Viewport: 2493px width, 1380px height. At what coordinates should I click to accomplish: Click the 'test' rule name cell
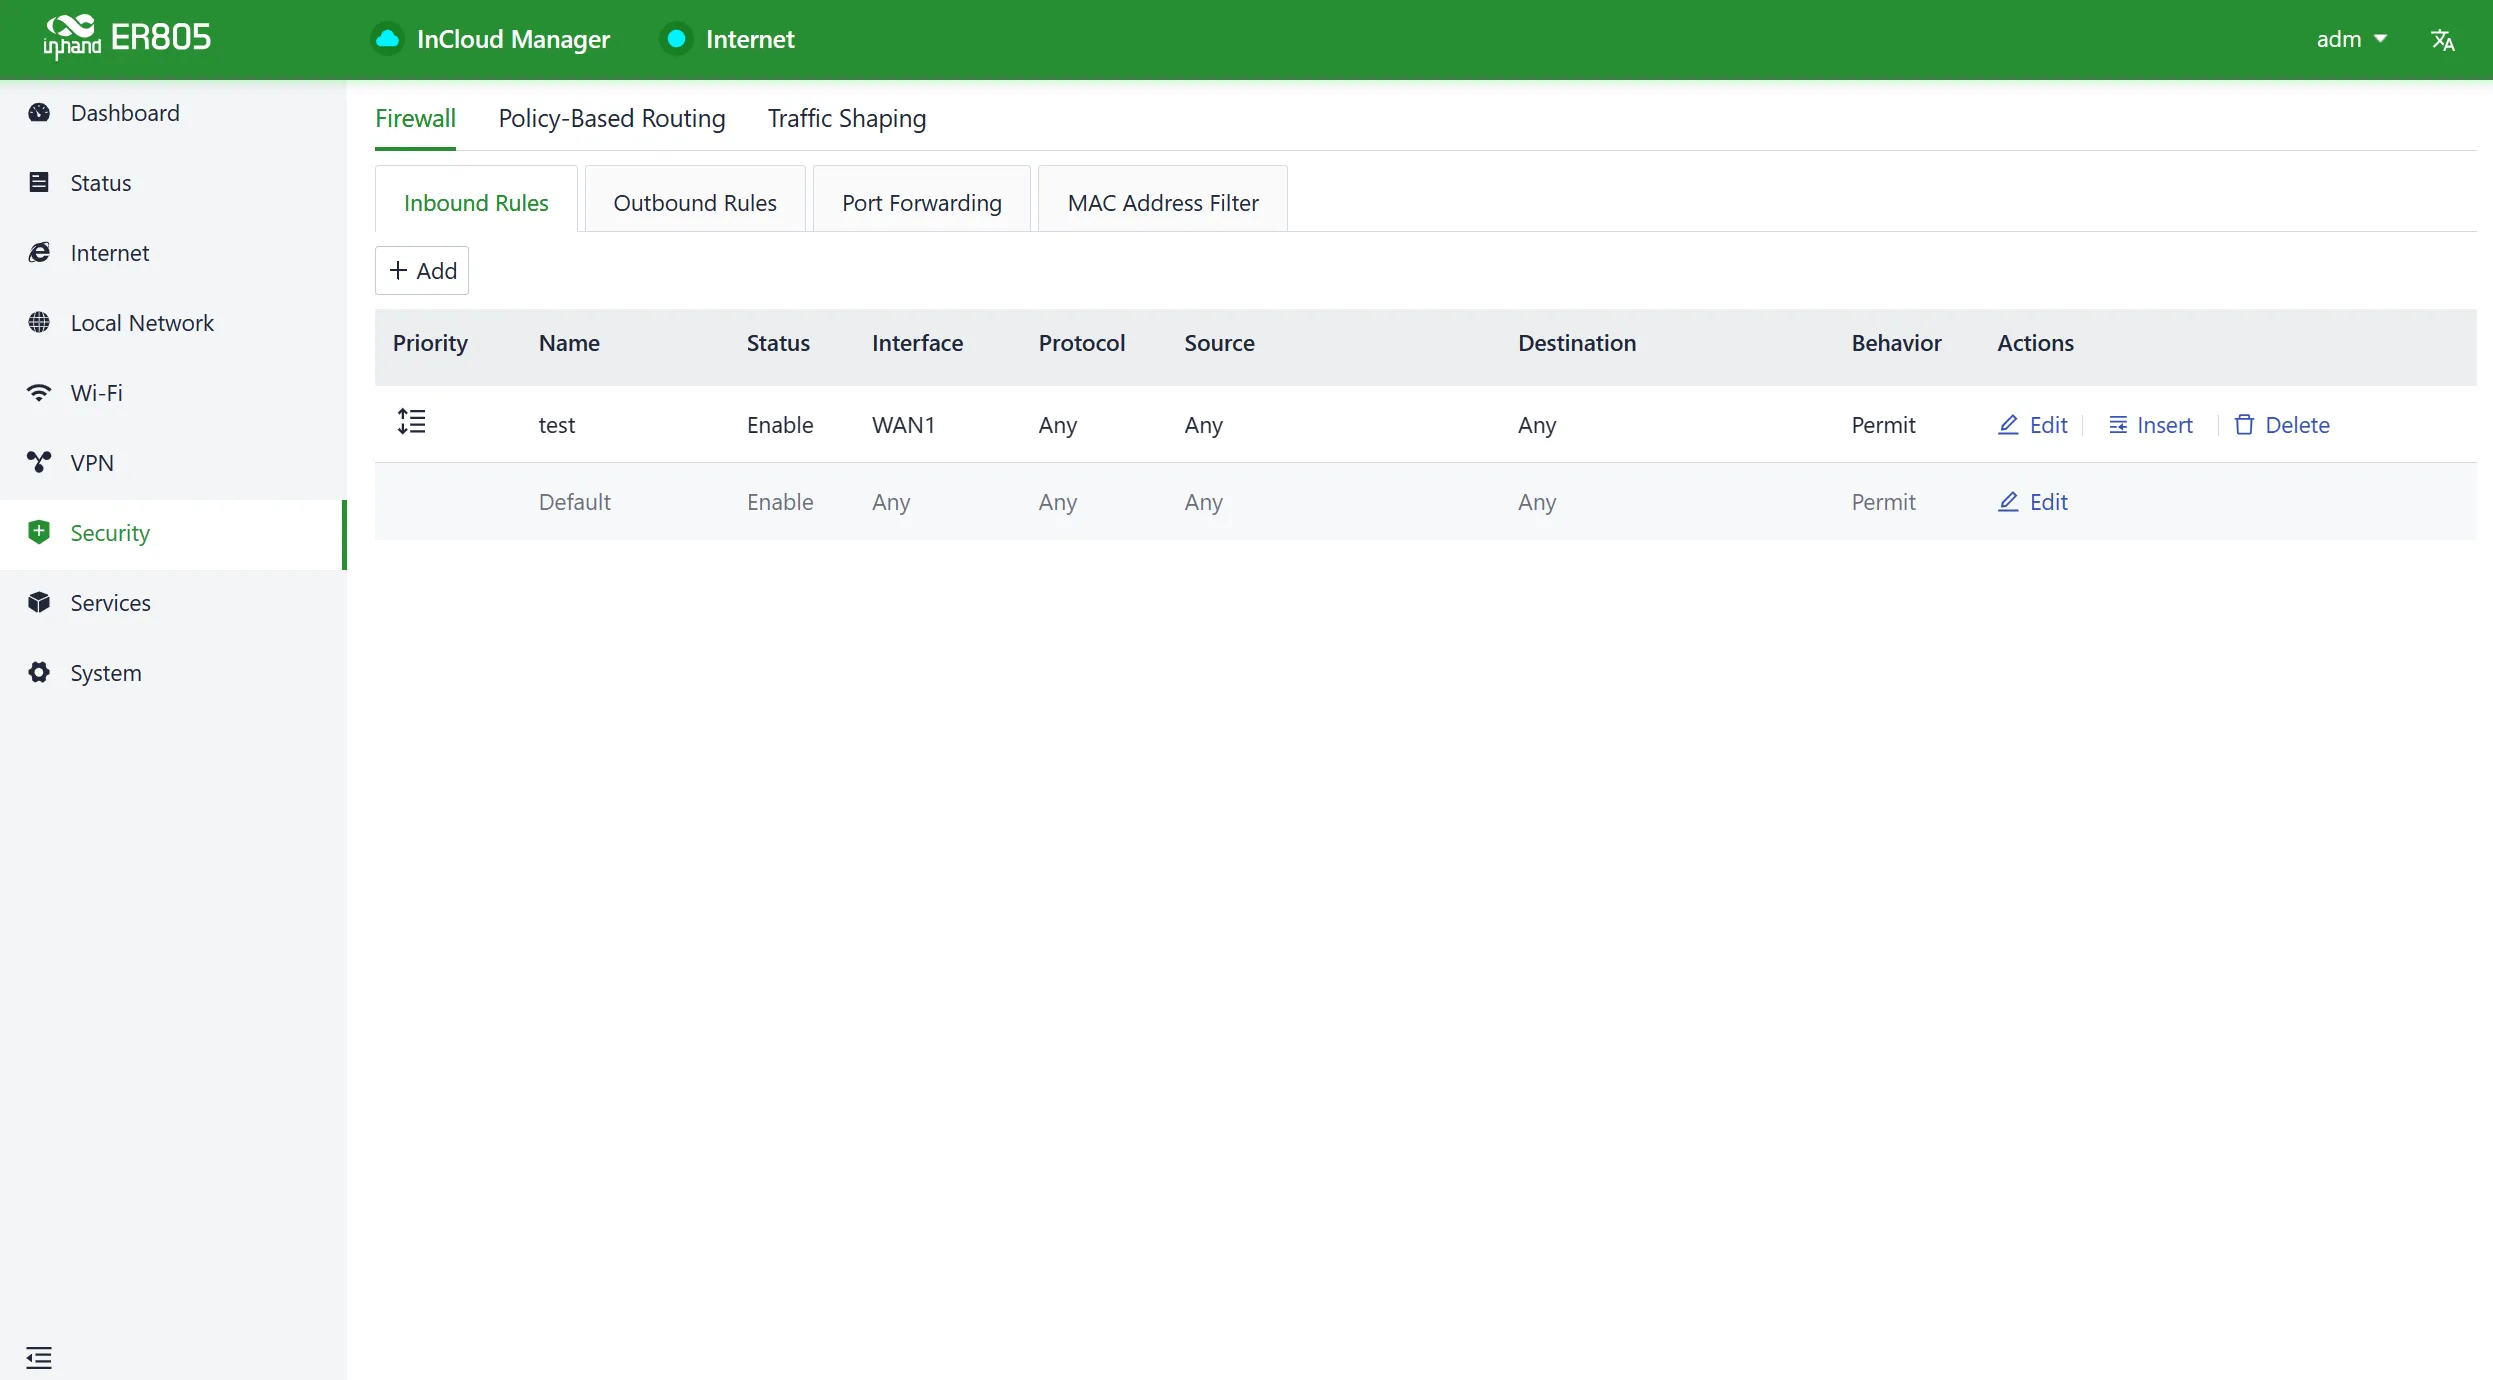(557, 425)
